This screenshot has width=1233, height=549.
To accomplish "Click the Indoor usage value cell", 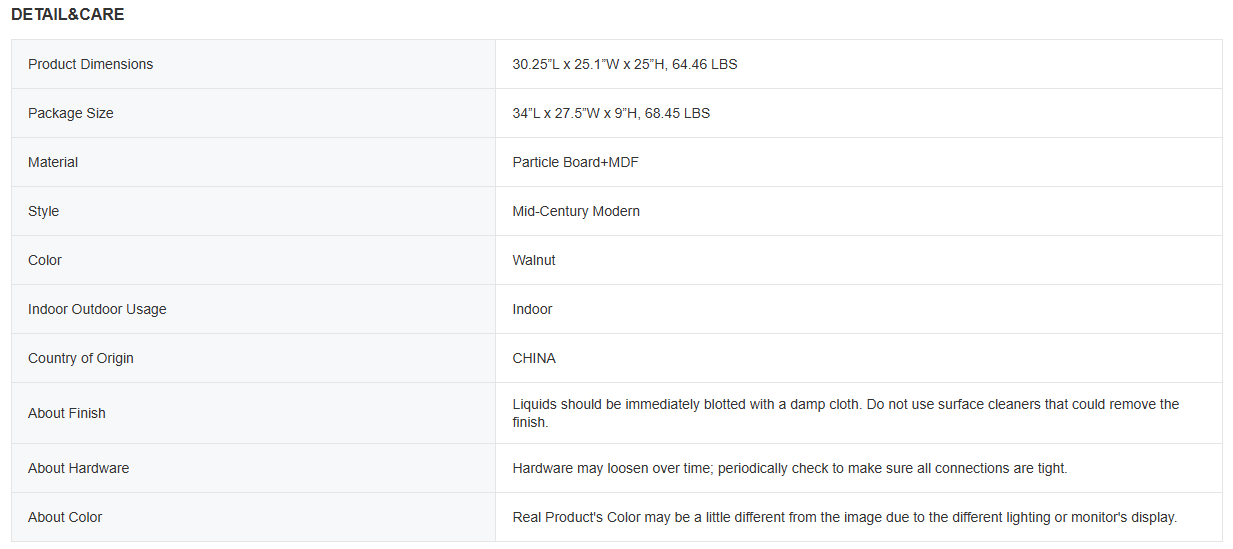I will click(532, 309).
